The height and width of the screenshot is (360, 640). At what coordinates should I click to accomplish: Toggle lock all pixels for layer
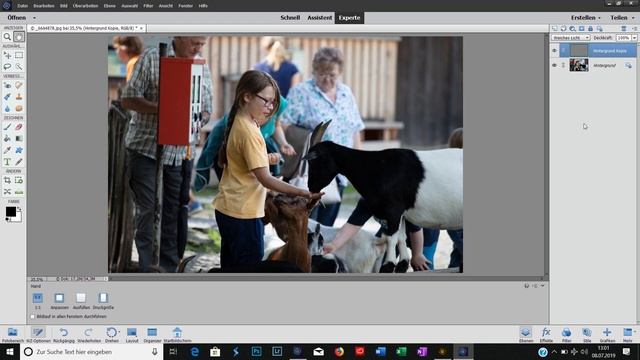click(591, 29)
